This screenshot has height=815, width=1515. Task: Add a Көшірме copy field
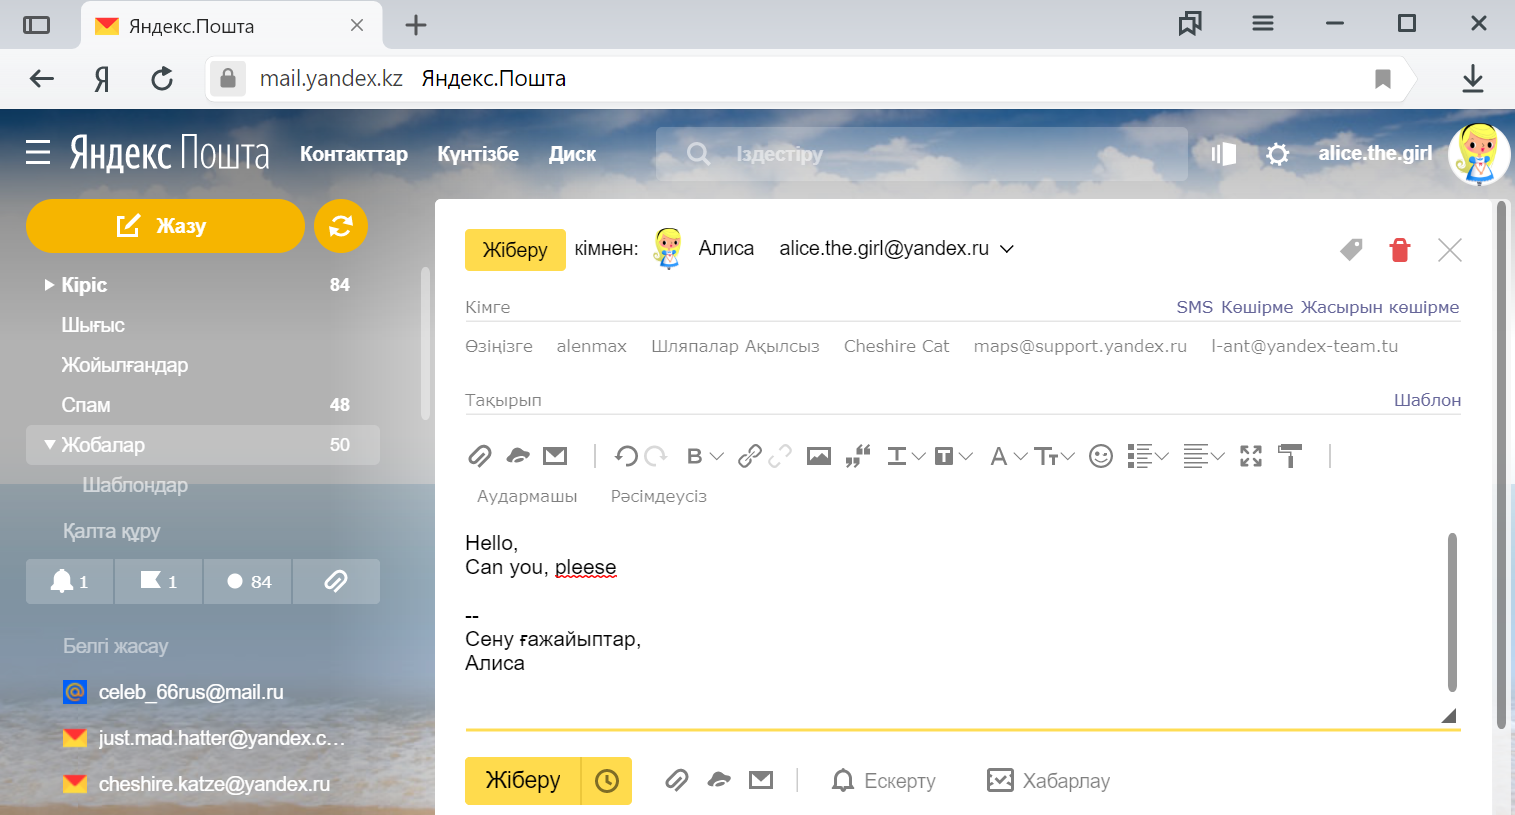1257,307
